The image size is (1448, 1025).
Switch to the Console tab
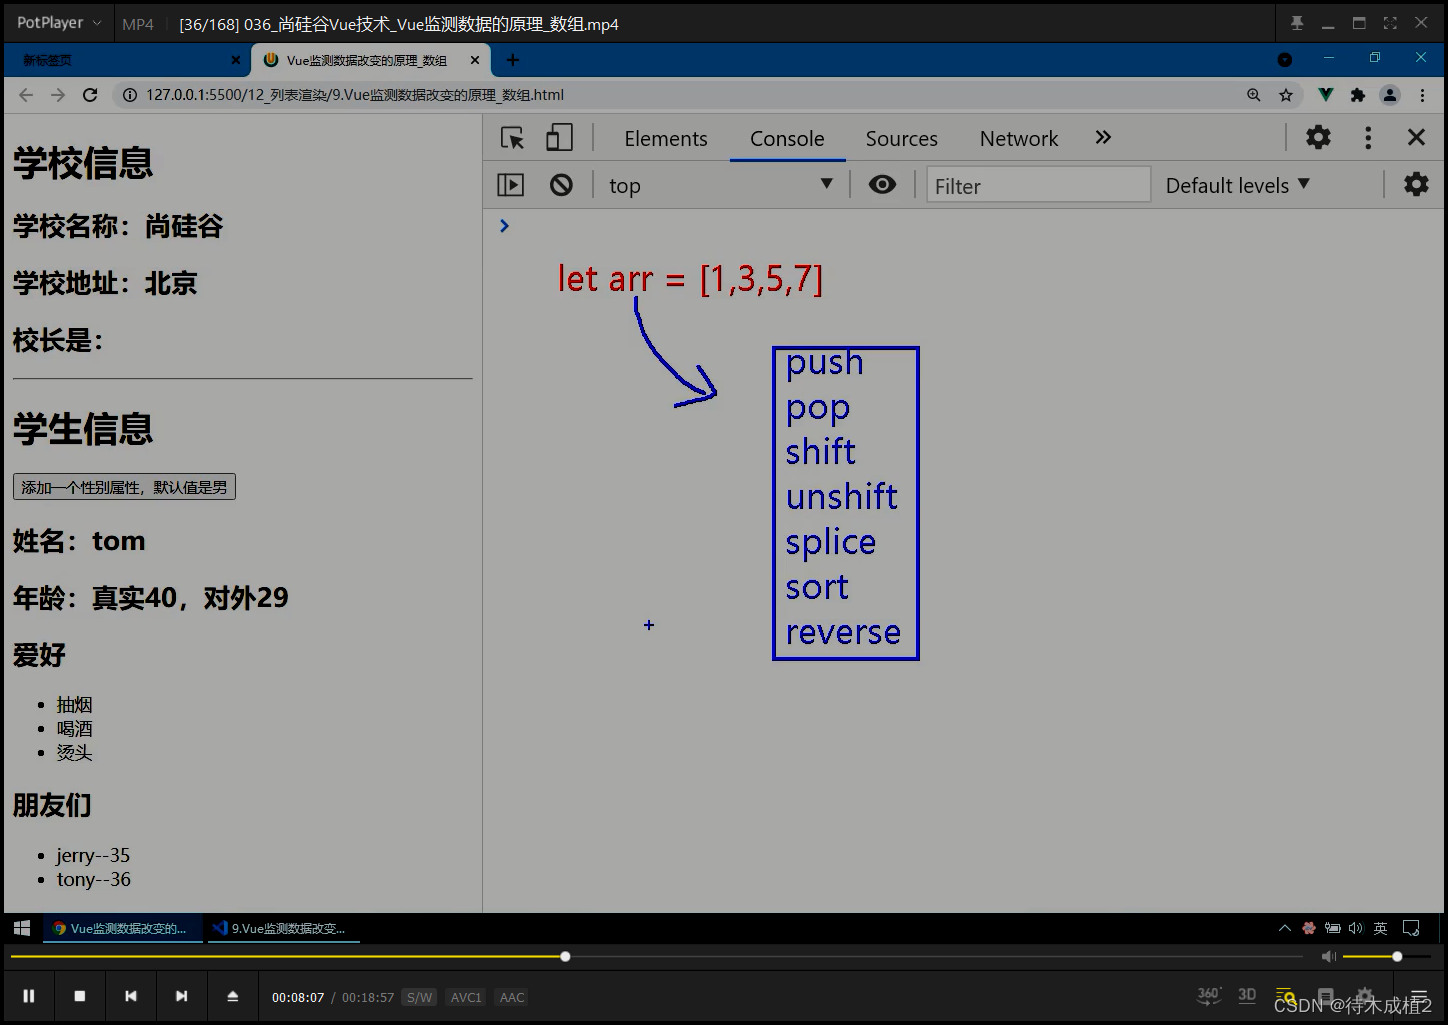click(787, 138)
